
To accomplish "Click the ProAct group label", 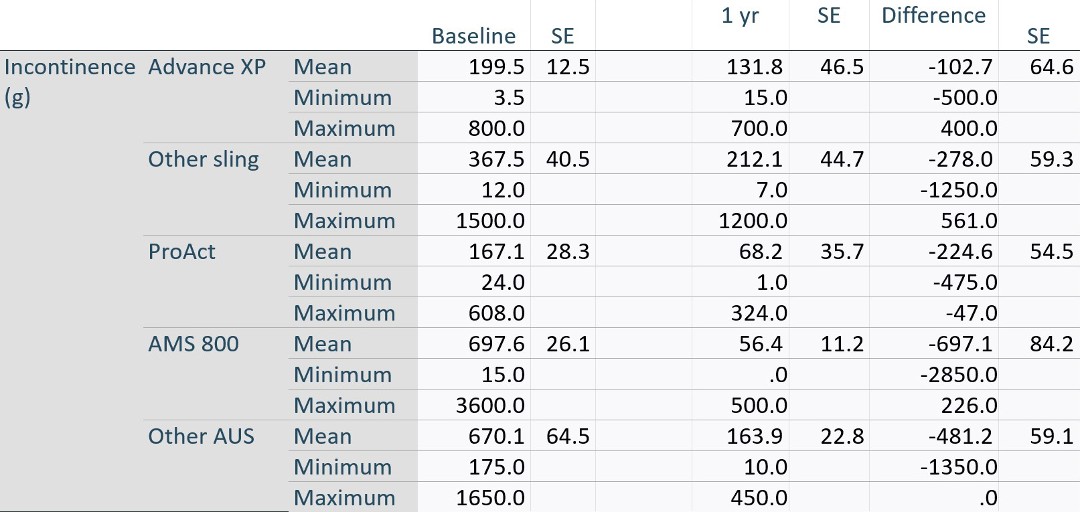I will point(182,252).
